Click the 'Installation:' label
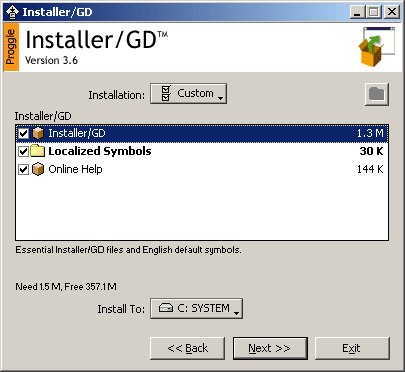The image size is (405, 372). [117, 95]
